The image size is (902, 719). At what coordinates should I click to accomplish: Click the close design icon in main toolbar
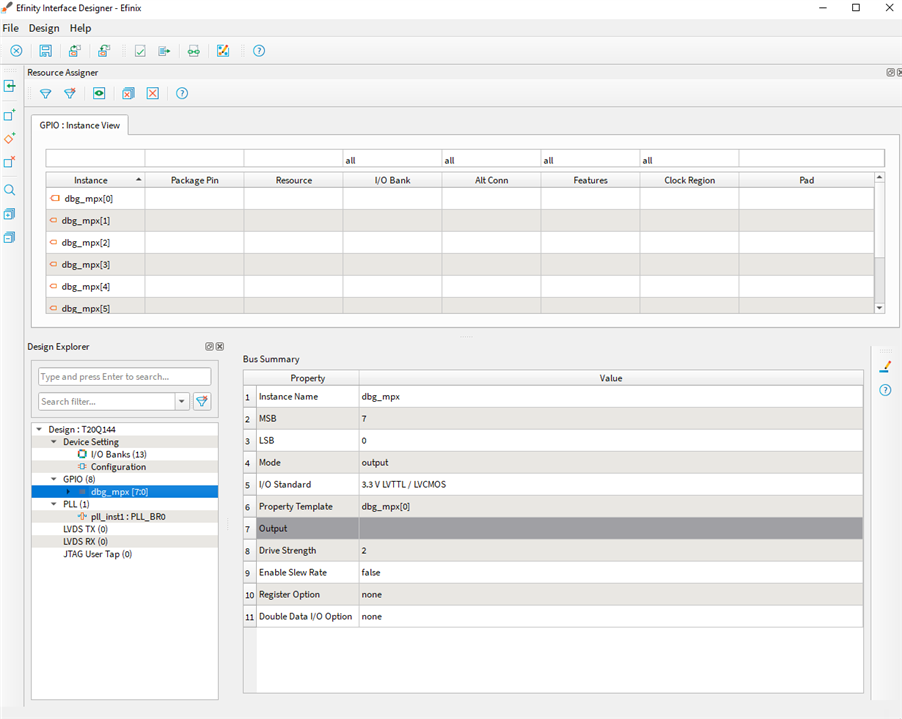point(16,51)
